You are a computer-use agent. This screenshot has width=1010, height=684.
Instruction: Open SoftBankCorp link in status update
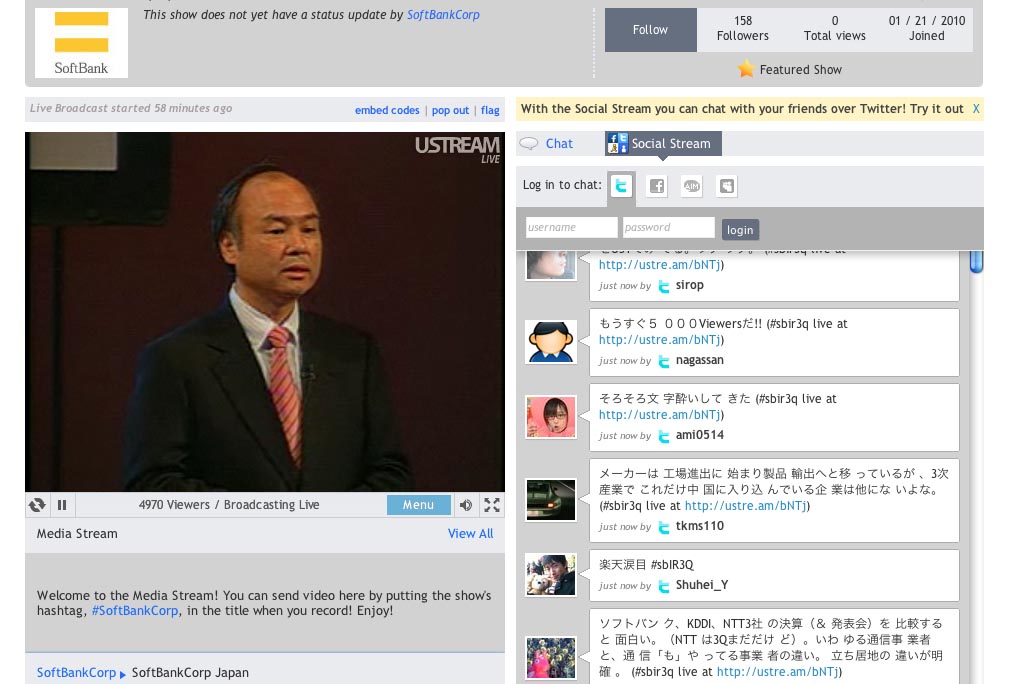[x=443, y=15]
